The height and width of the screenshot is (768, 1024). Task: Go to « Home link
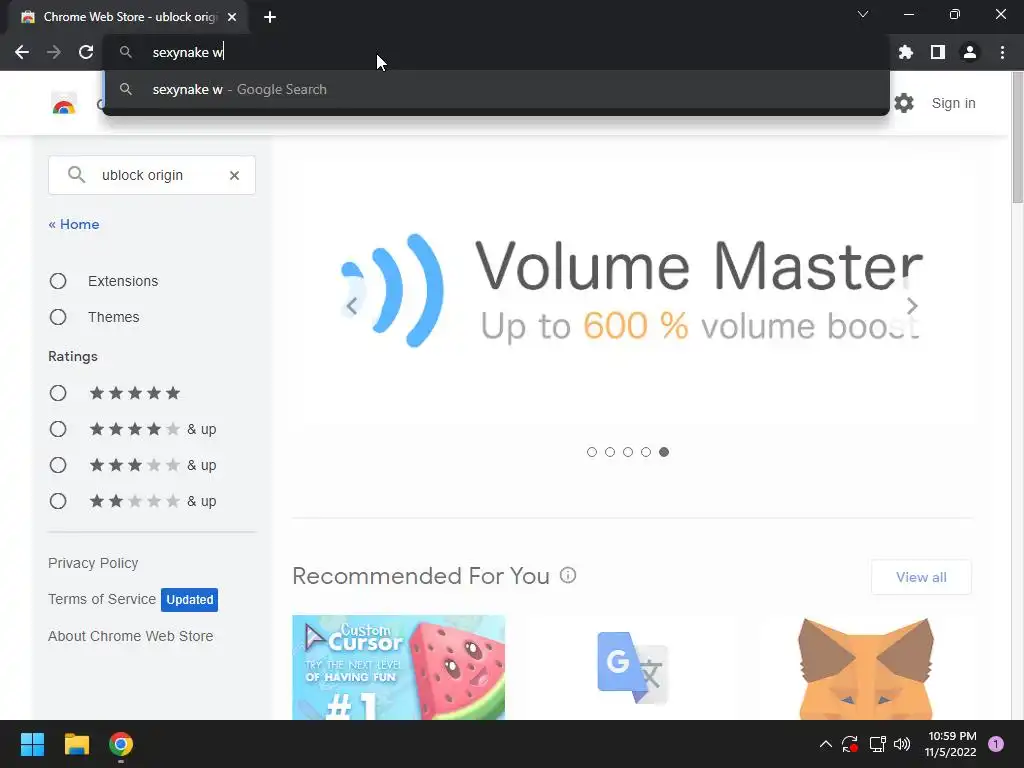pos(74,224)
